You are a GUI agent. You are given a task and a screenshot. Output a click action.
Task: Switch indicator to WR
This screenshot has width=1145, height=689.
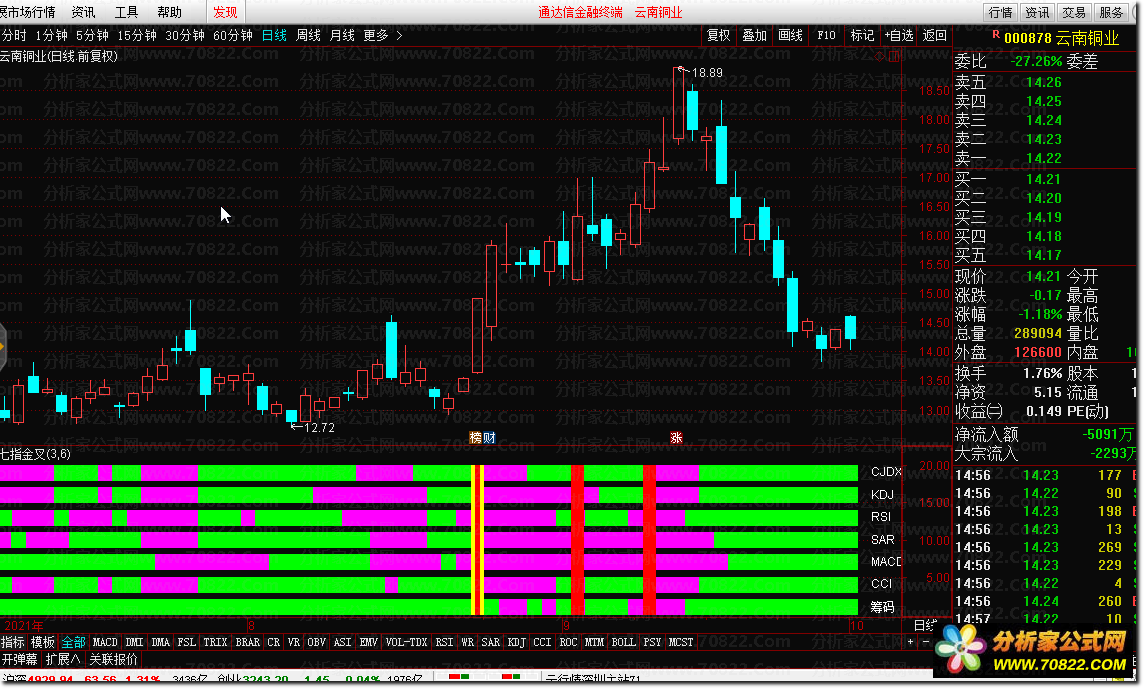pyautogui.click(x=467, y=642)
